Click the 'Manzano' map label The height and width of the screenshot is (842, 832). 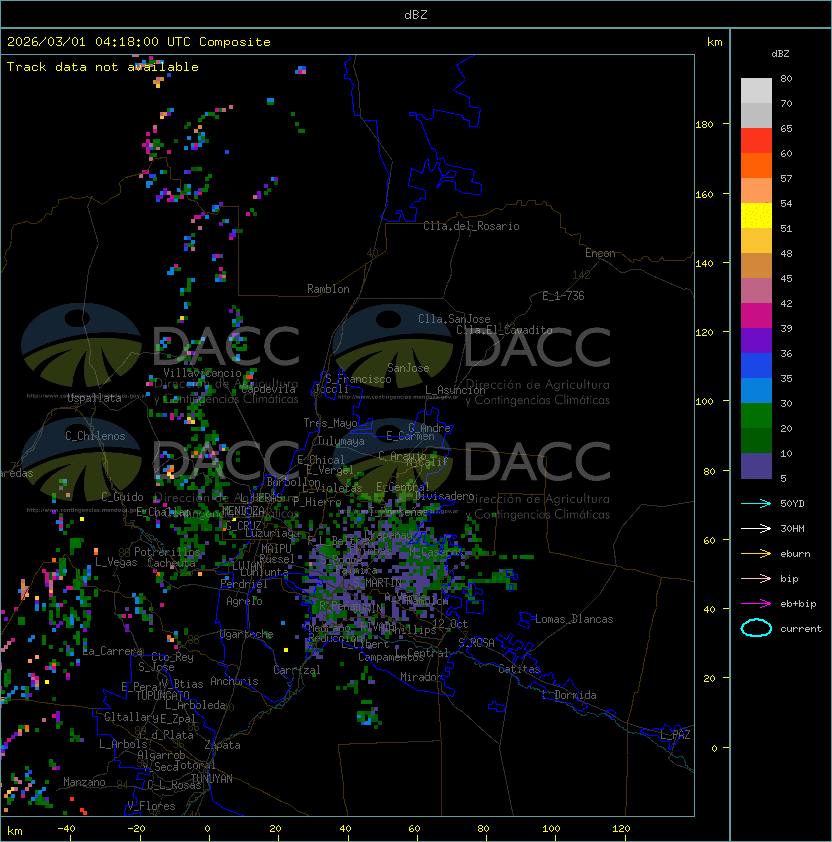tap(84, 782)
